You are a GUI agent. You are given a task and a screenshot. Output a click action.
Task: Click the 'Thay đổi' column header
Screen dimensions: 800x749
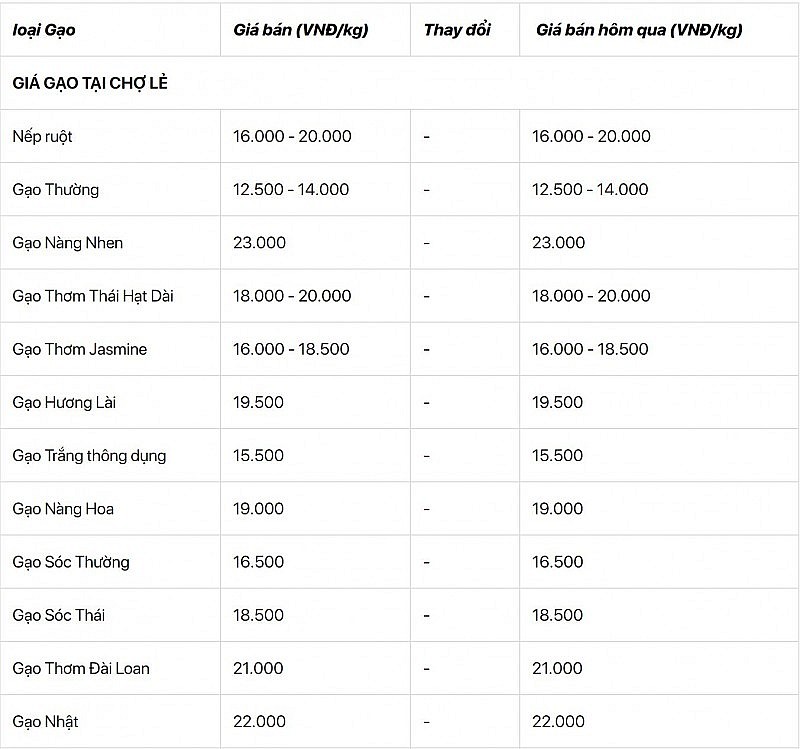point(457,30)
